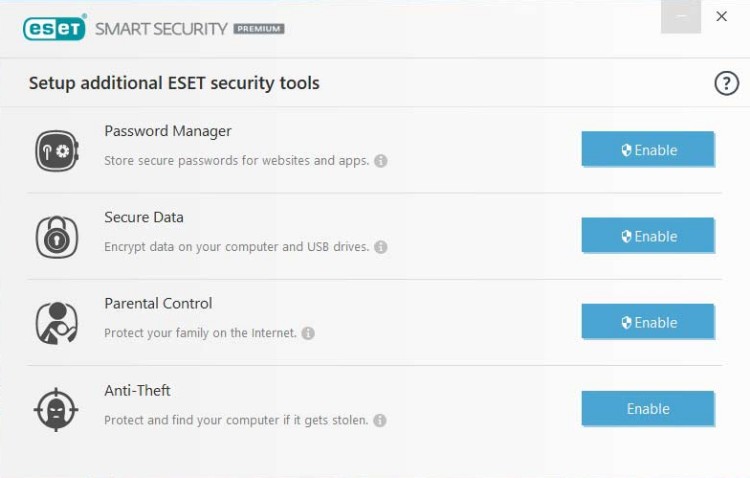The image size is (750, 478).
Task: Click the Password Manager safe icon
Action: 57,151
